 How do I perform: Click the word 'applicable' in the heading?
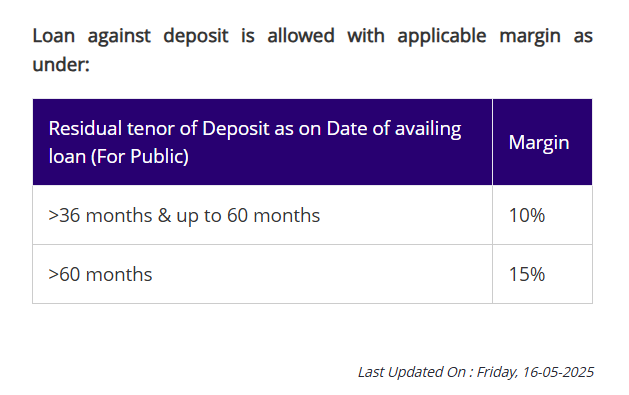[442, 36]
